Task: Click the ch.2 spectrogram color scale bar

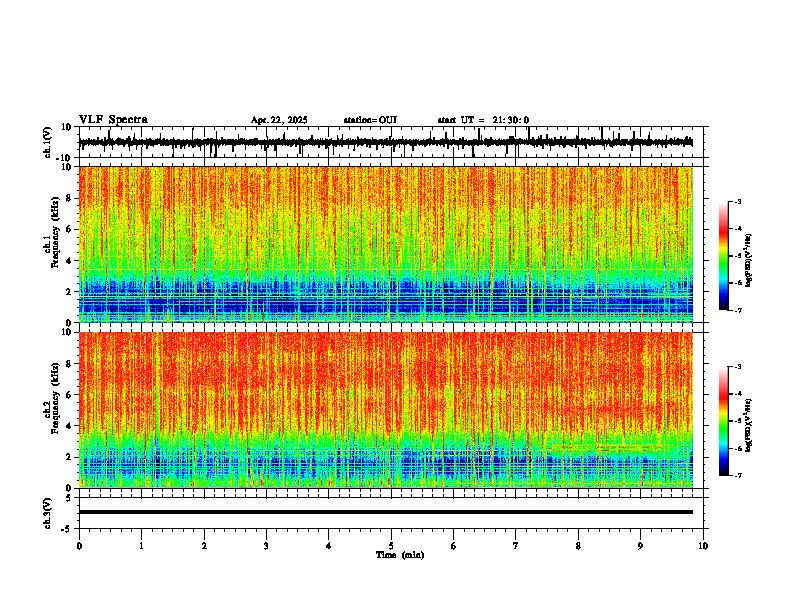Action: (724, 421)
